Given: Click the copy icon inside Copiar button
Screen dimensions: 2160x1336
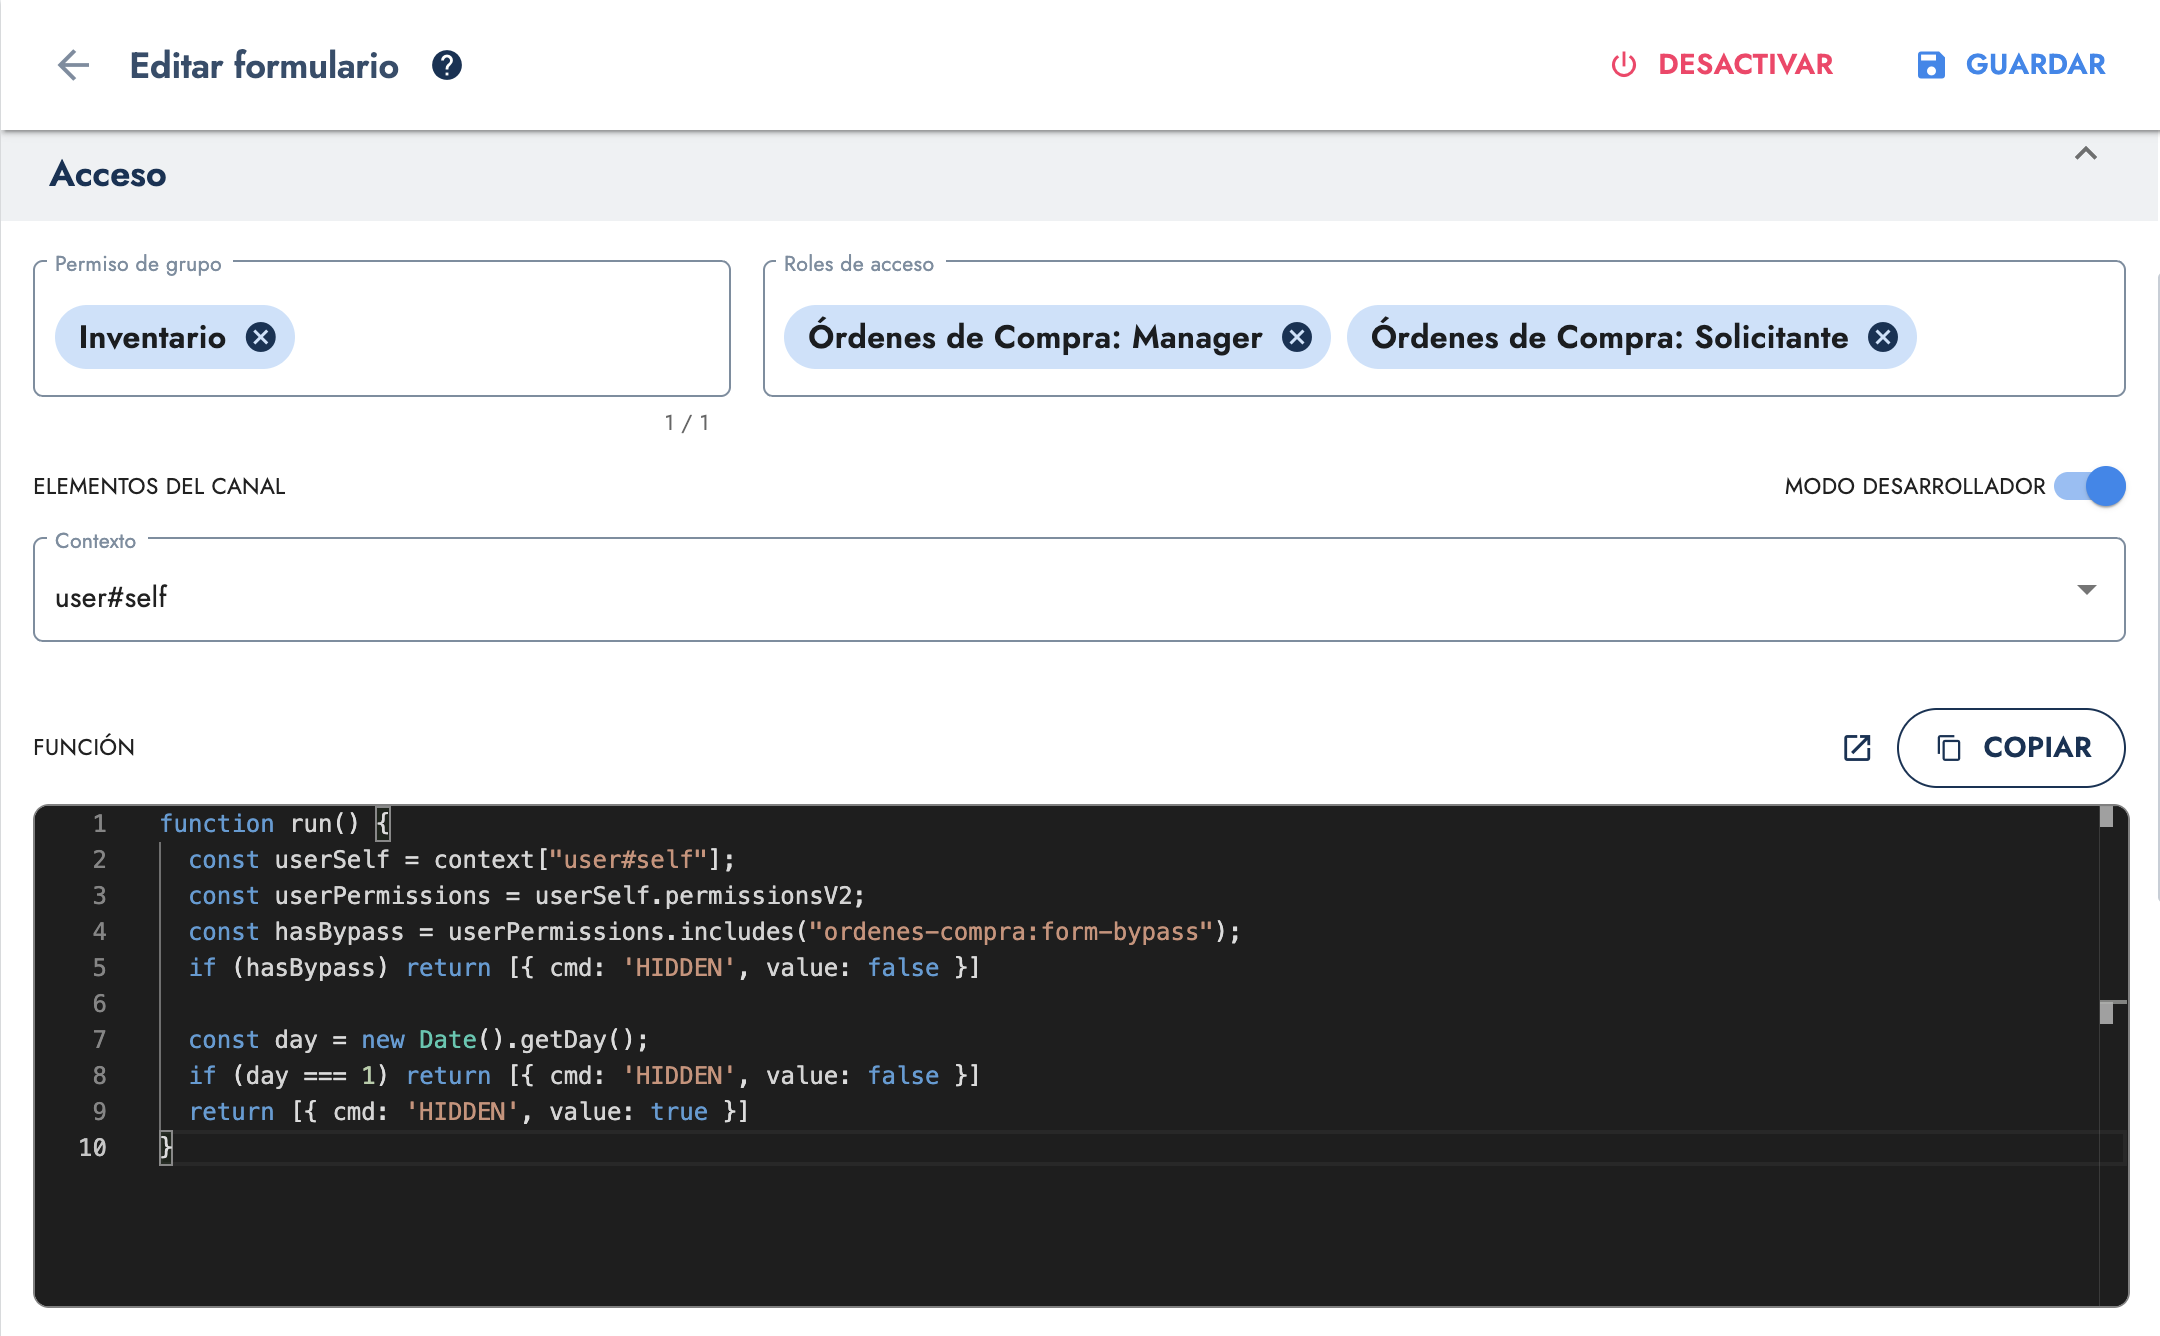Looking at the screenshot, I should [x=1949, y=748].
